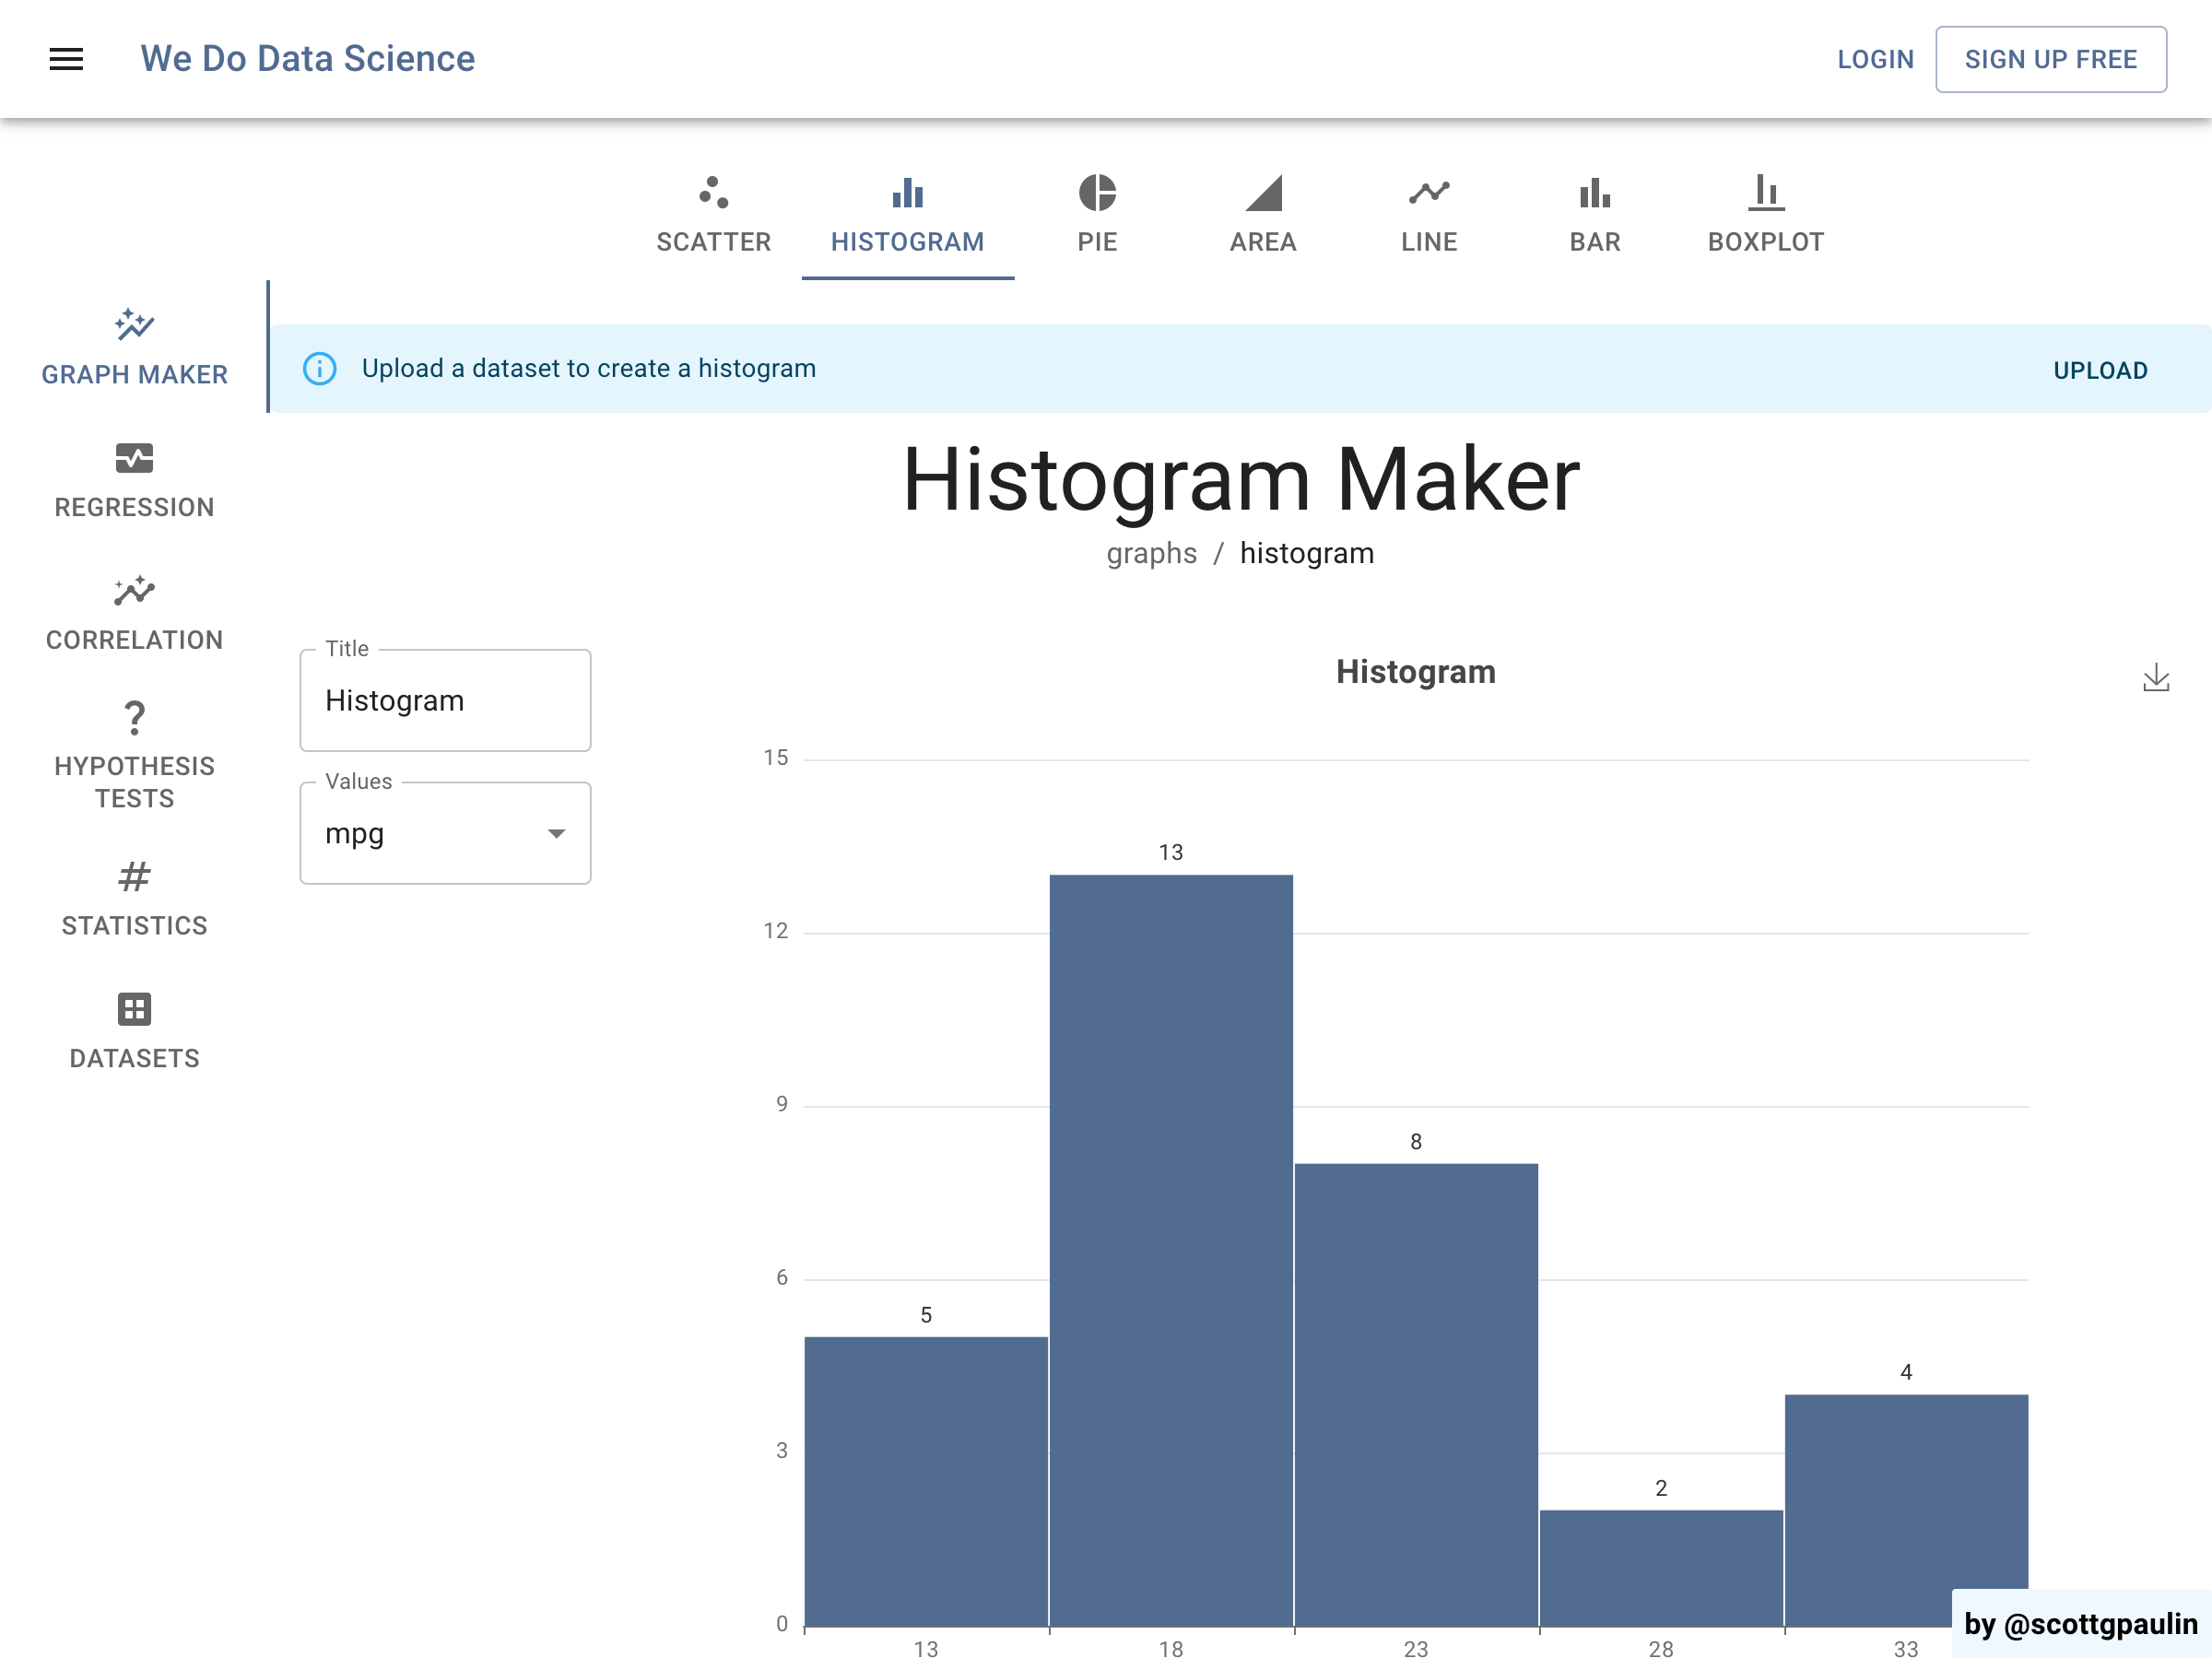Expand the Values mpg dropdown
The width and height of the screenshot is (2212, 1658).
[445, 833]
